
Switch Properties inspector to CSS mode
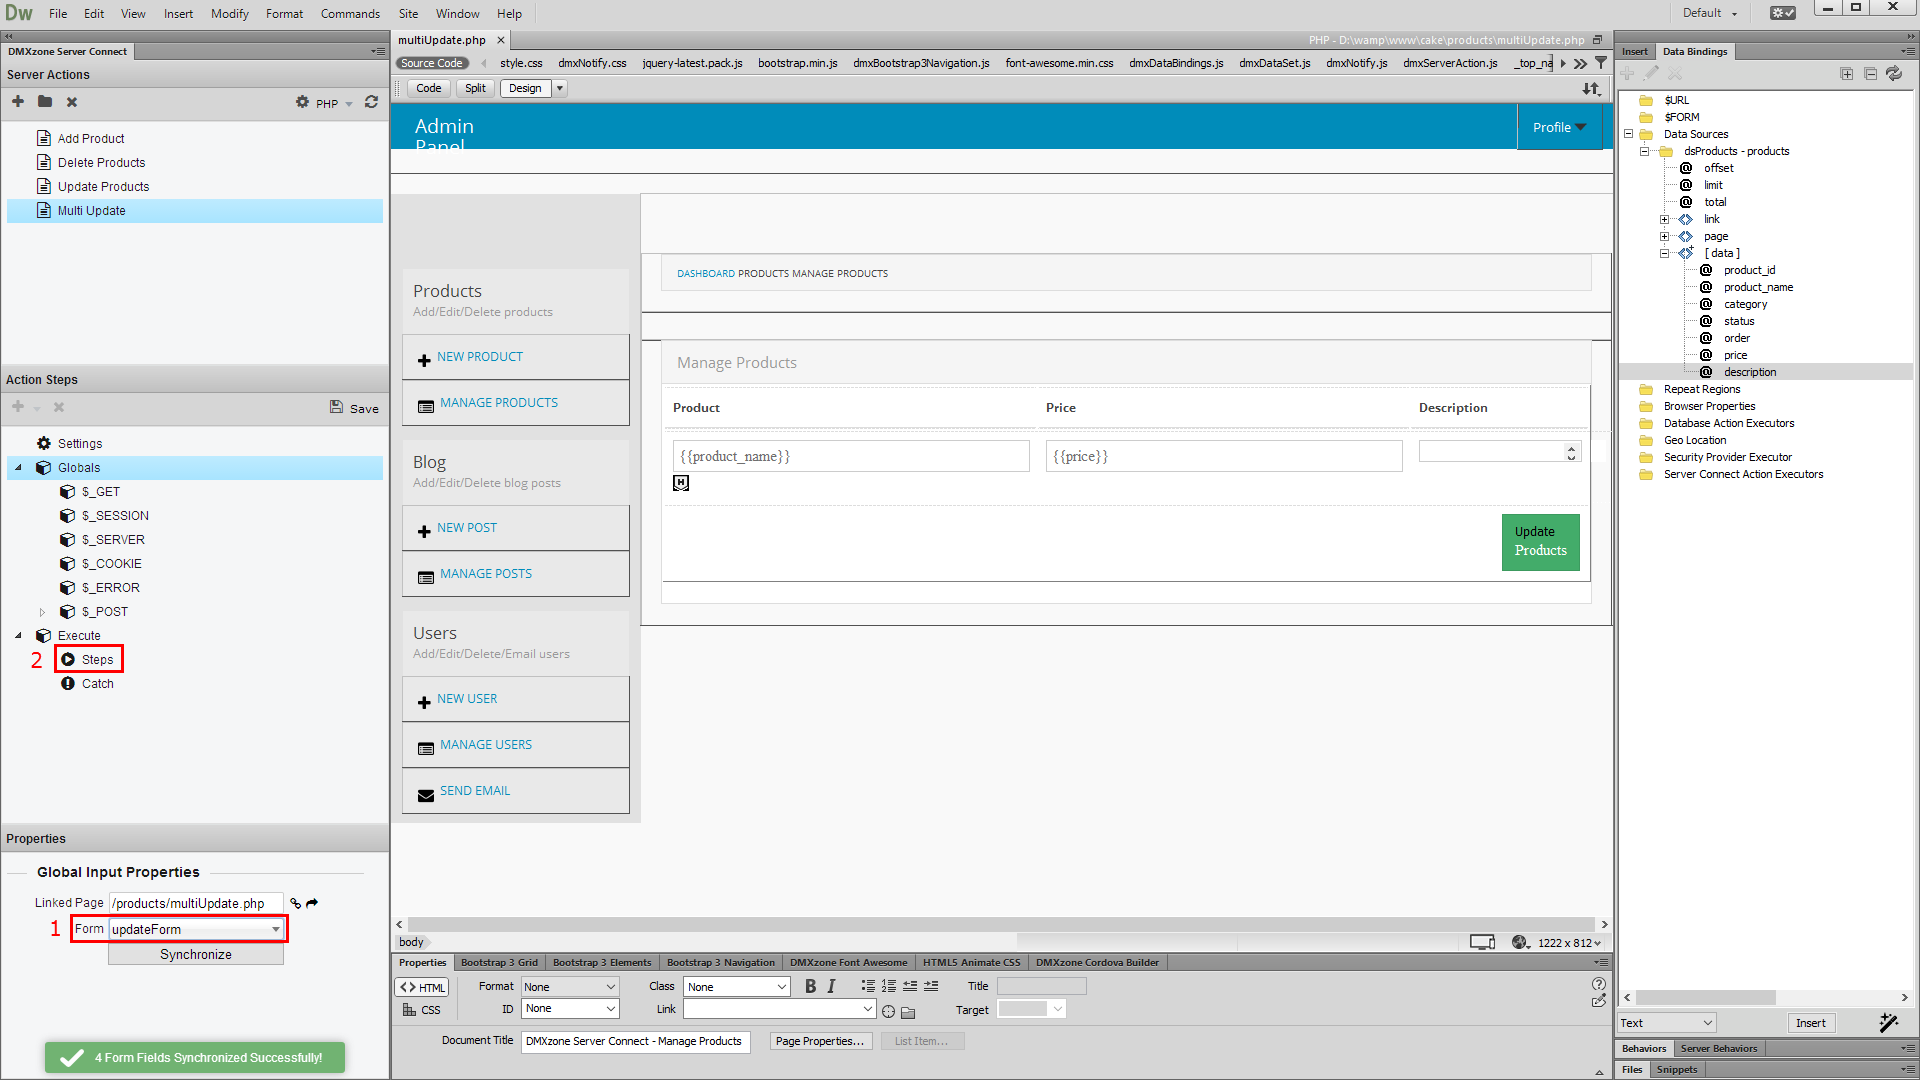pyautogui.click(x=422, y=1010)
